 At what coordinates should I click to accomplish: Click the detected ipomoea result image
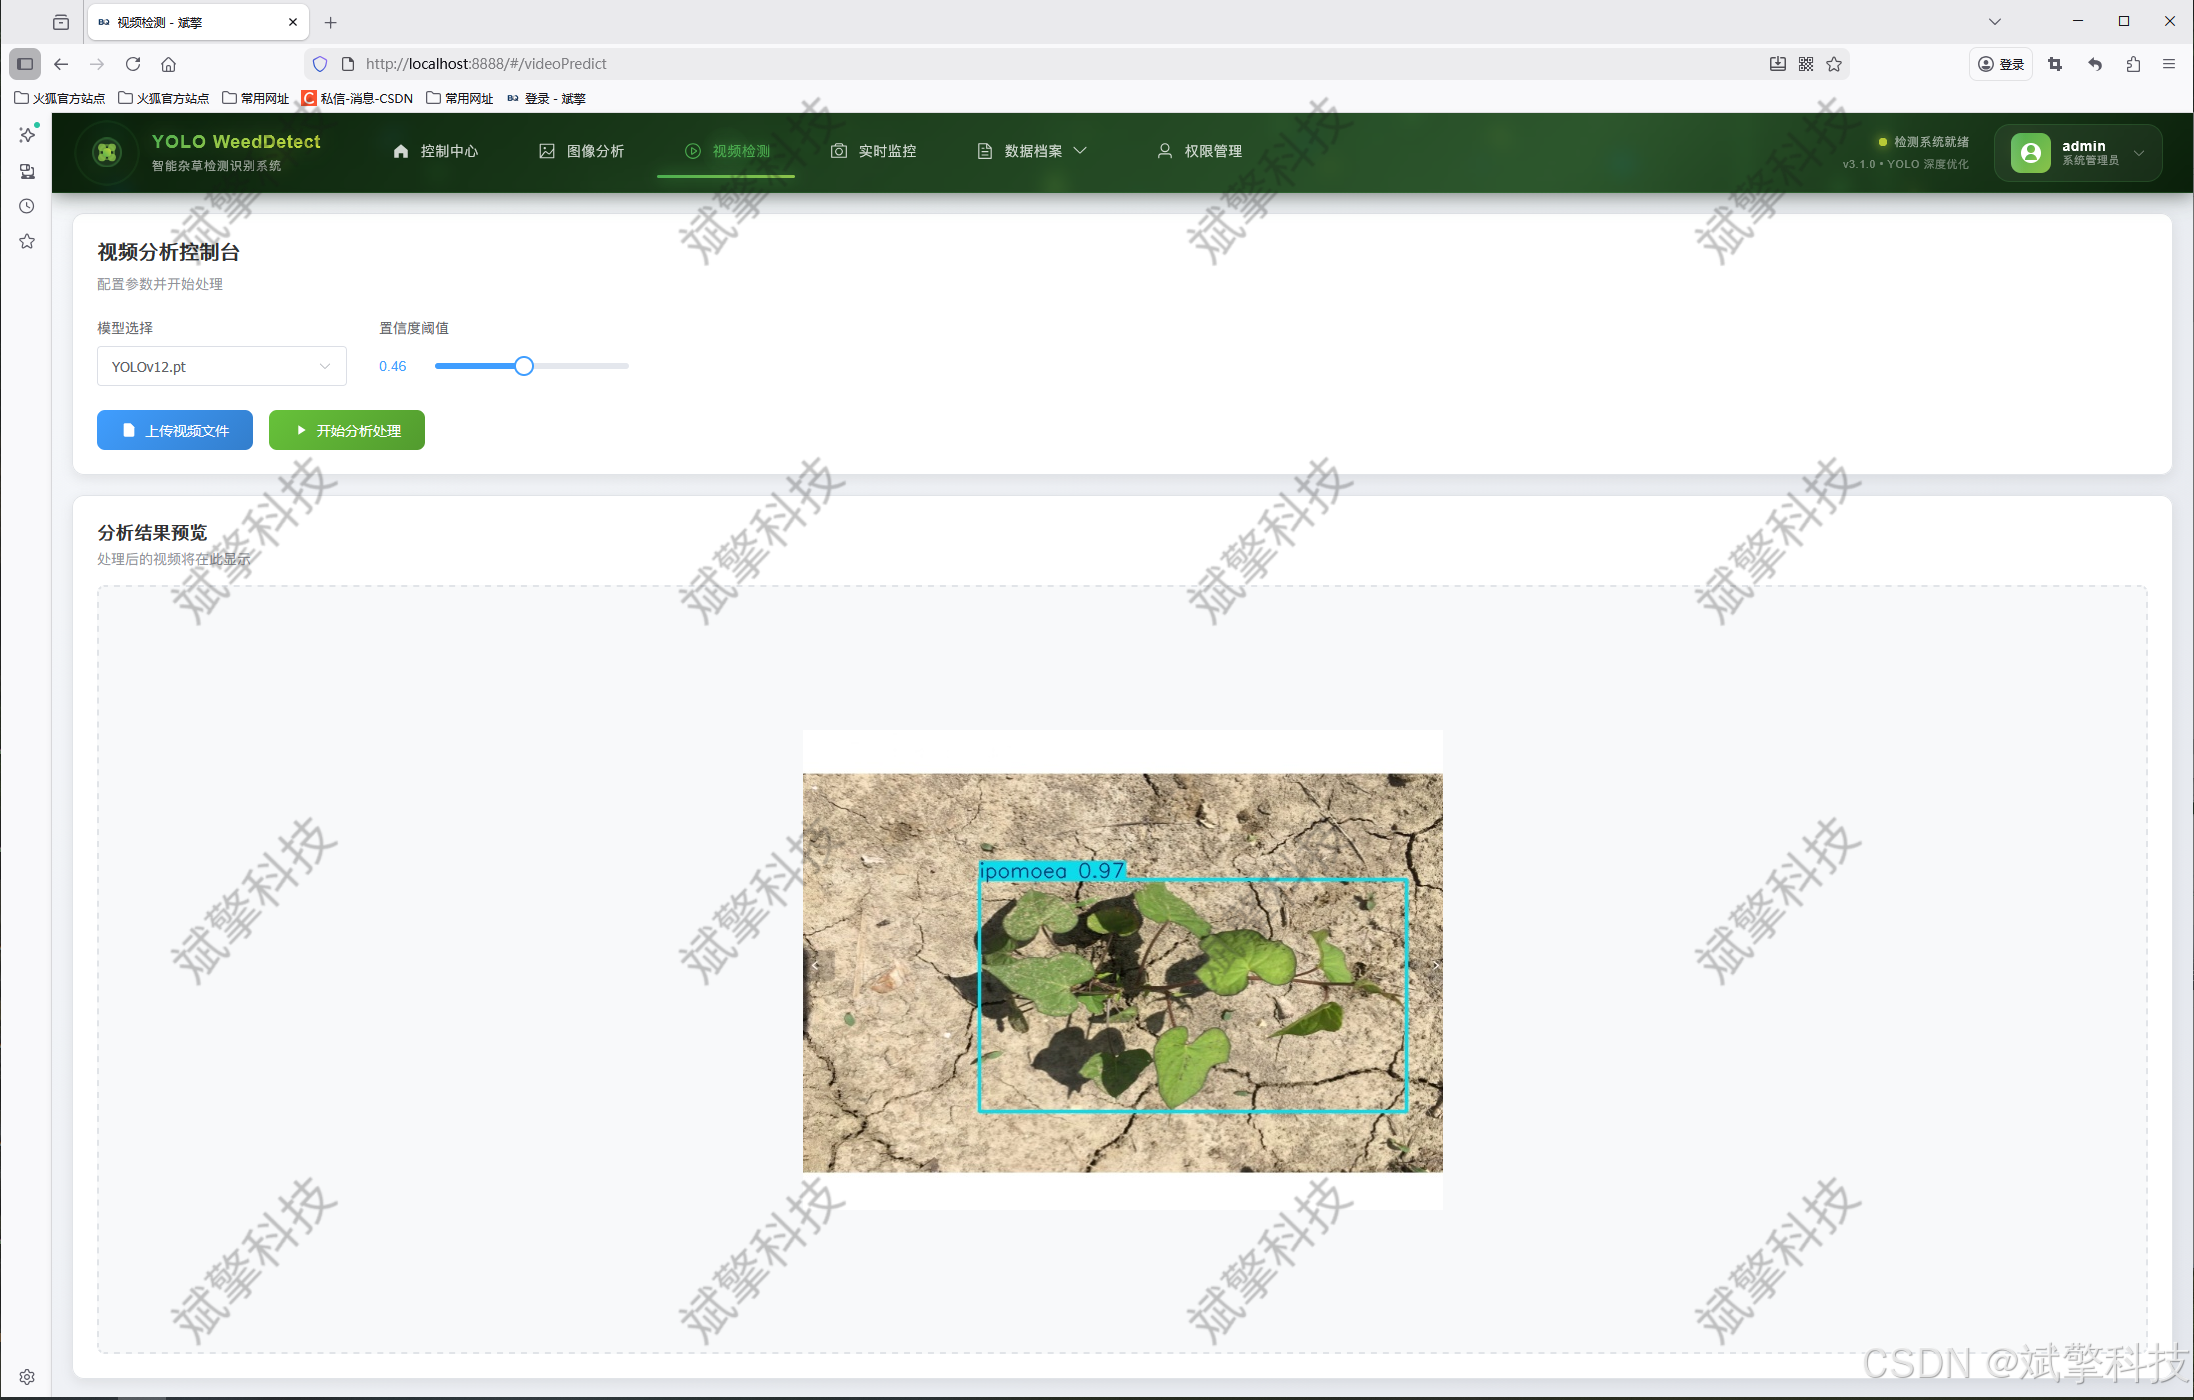point(1122,971)
